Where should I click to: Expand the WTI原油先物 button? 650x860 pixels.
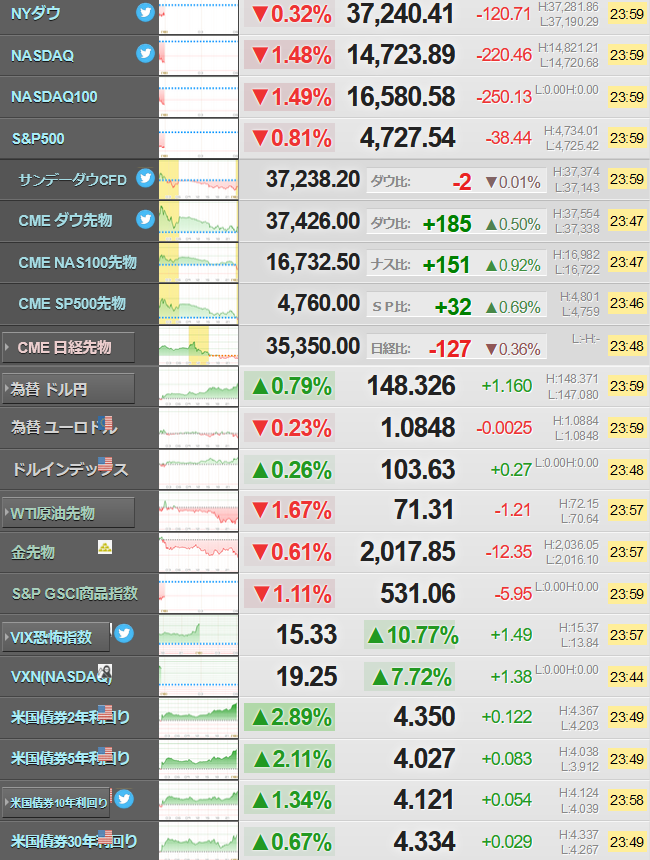point(69,513)
